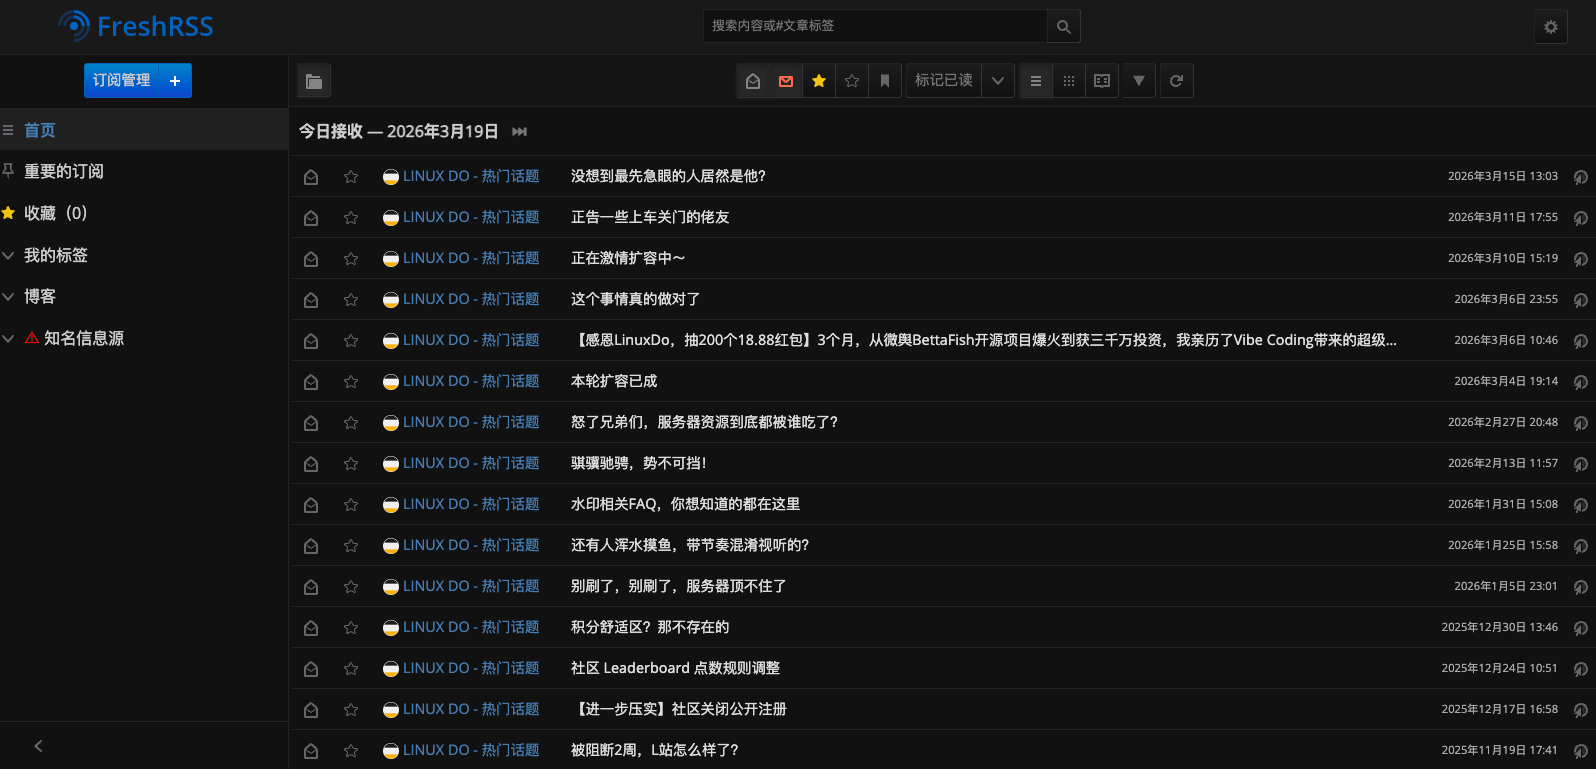Click the search magnifier button
Viewport: 1596px width, 769px height.
(x=1063, y=27)
